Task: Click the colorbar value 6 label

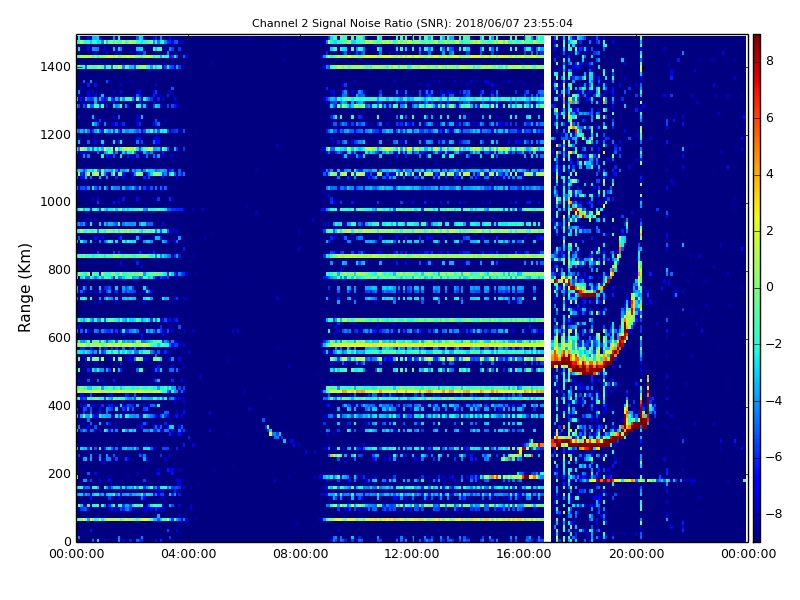Action: click(x=770, y=118)
